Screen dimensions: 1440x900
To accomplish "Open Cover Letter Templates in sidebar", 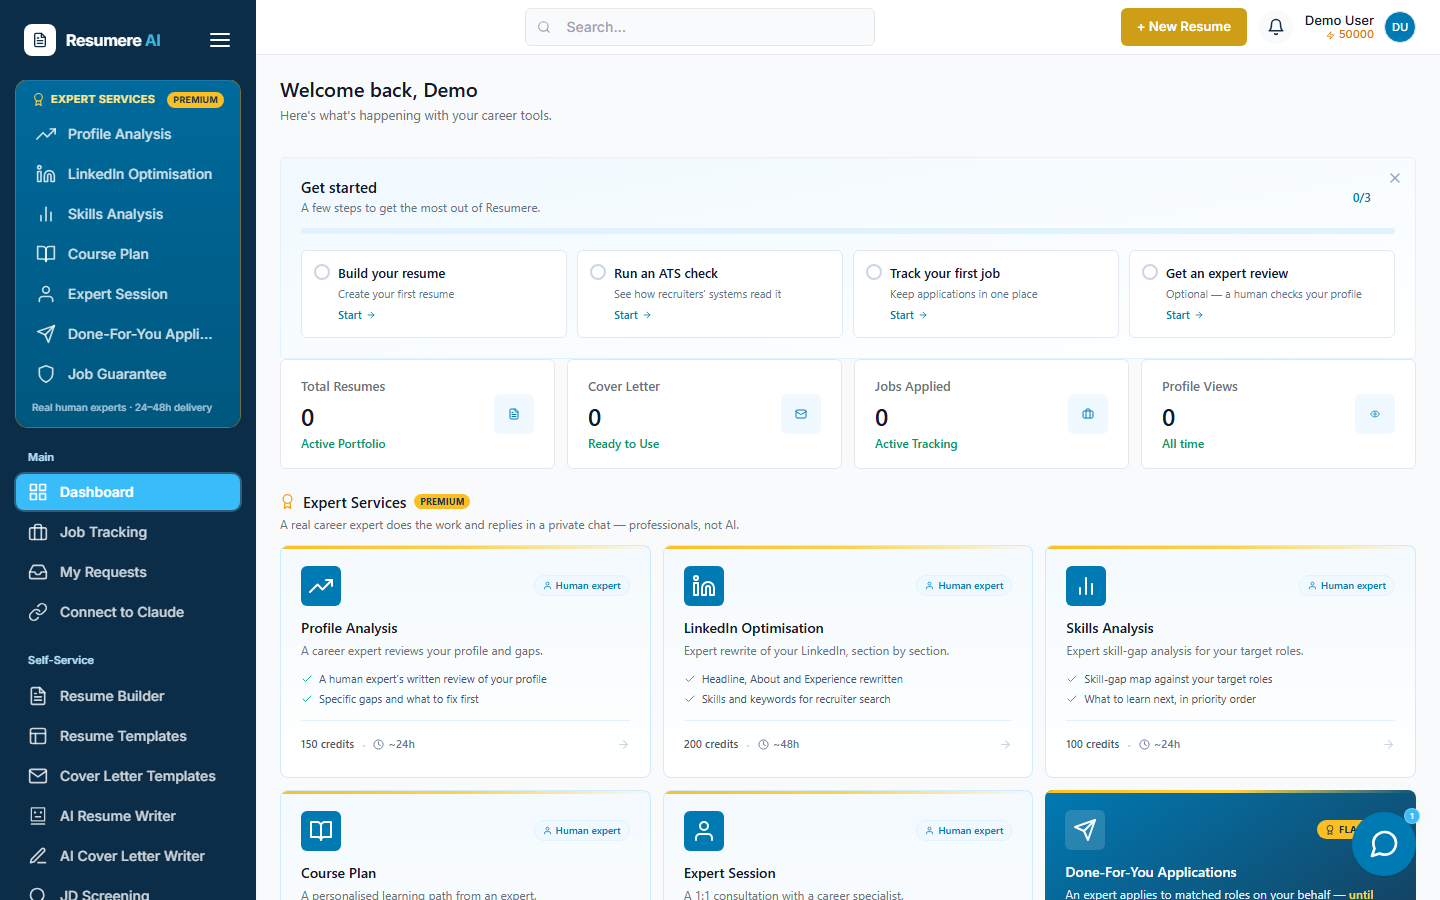I will pyautogui.click(x=128, y=776).
